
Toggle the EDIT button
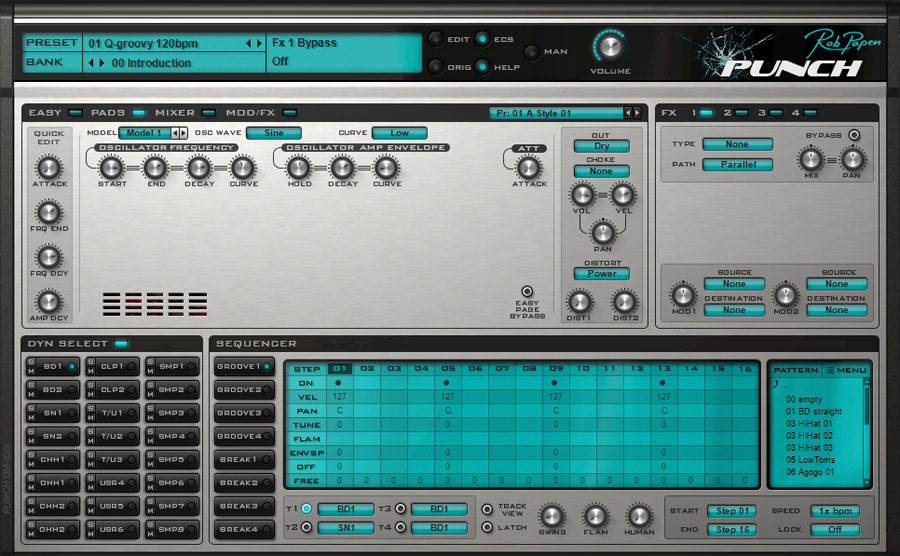436,39
